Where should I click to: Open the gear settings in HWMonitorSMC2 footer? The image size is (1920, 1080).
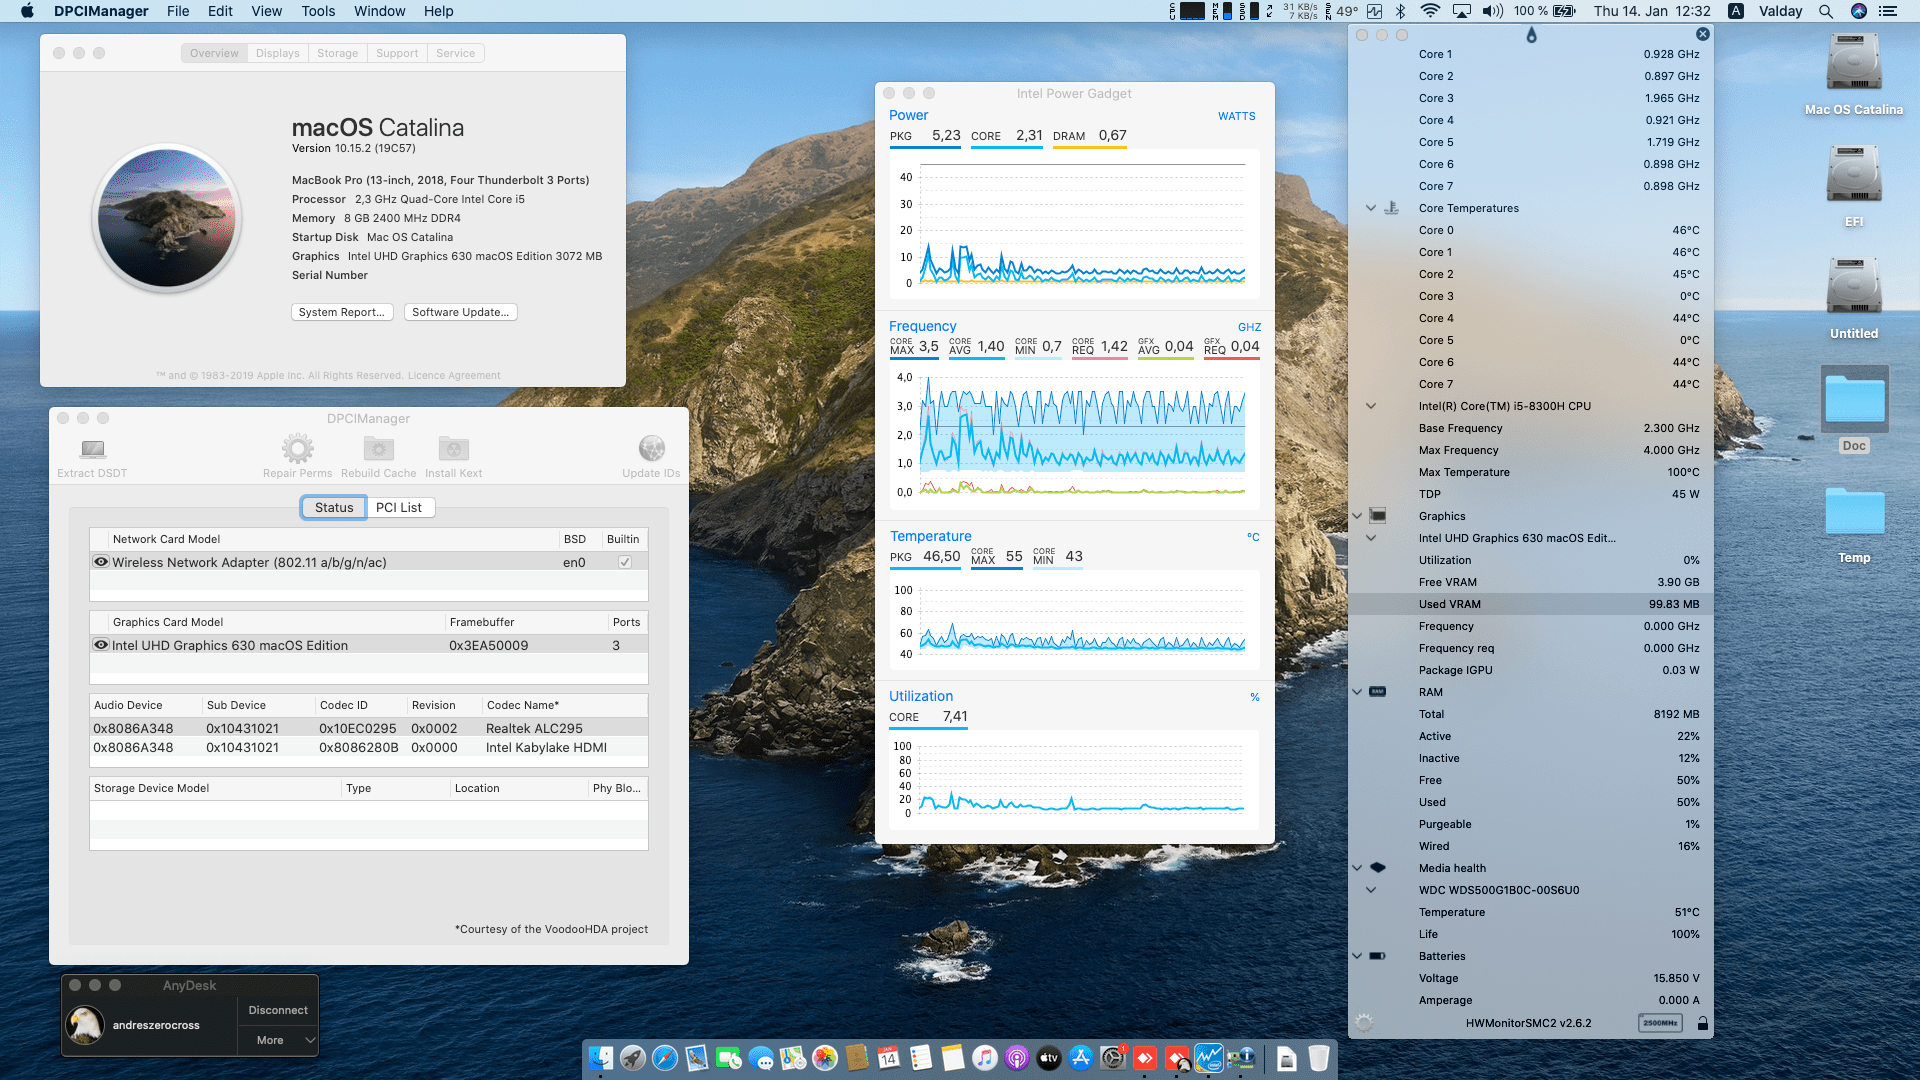pos(1364,1023)
